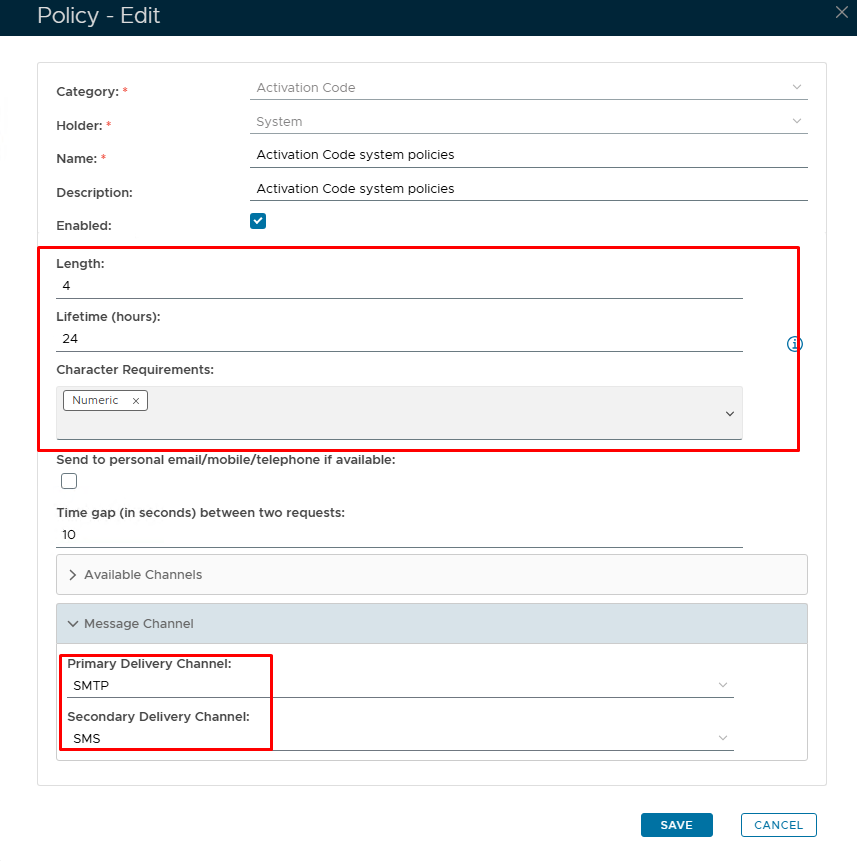Image resolution: width=857 pixels, height=861 pixels.
Task: Uncheck the Enabled checkbox
Action: (258, 221)
